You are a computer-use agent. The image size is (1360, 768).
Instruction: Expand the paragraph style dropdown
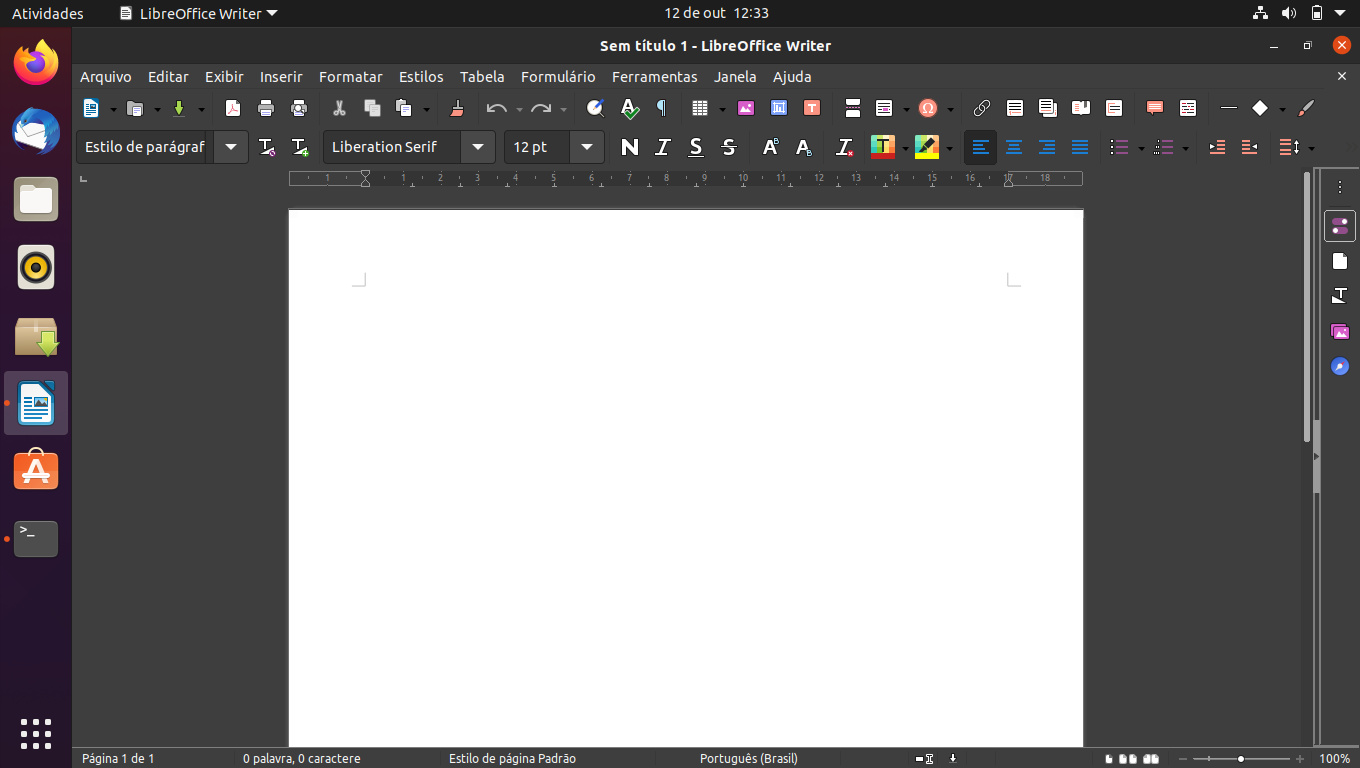pos(231,147)
